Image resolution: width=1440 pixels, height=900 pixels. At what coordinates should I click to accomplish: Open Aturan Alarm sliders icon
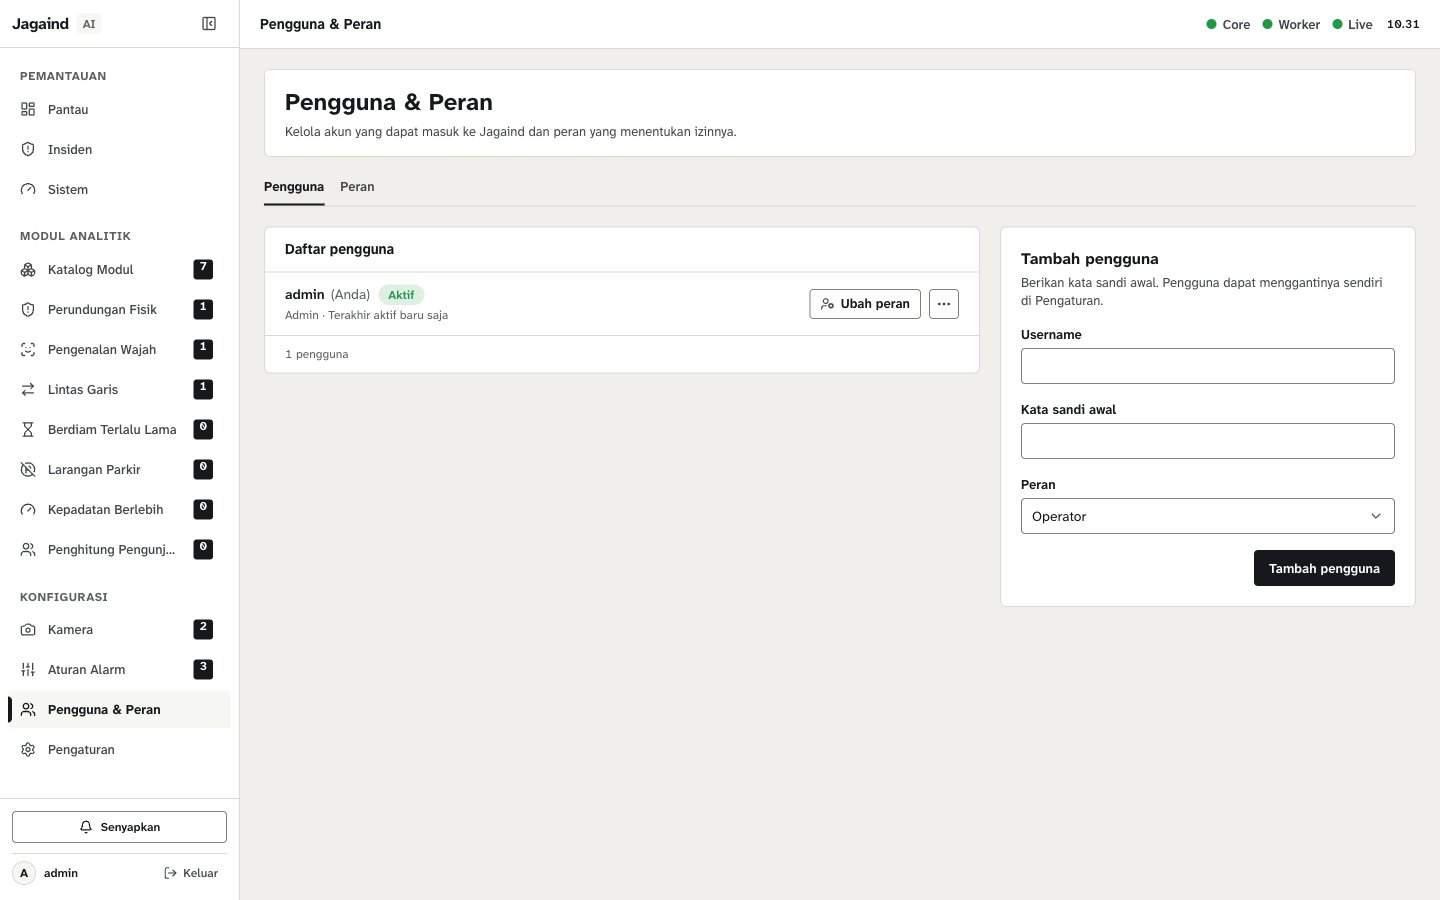point(28,669)
